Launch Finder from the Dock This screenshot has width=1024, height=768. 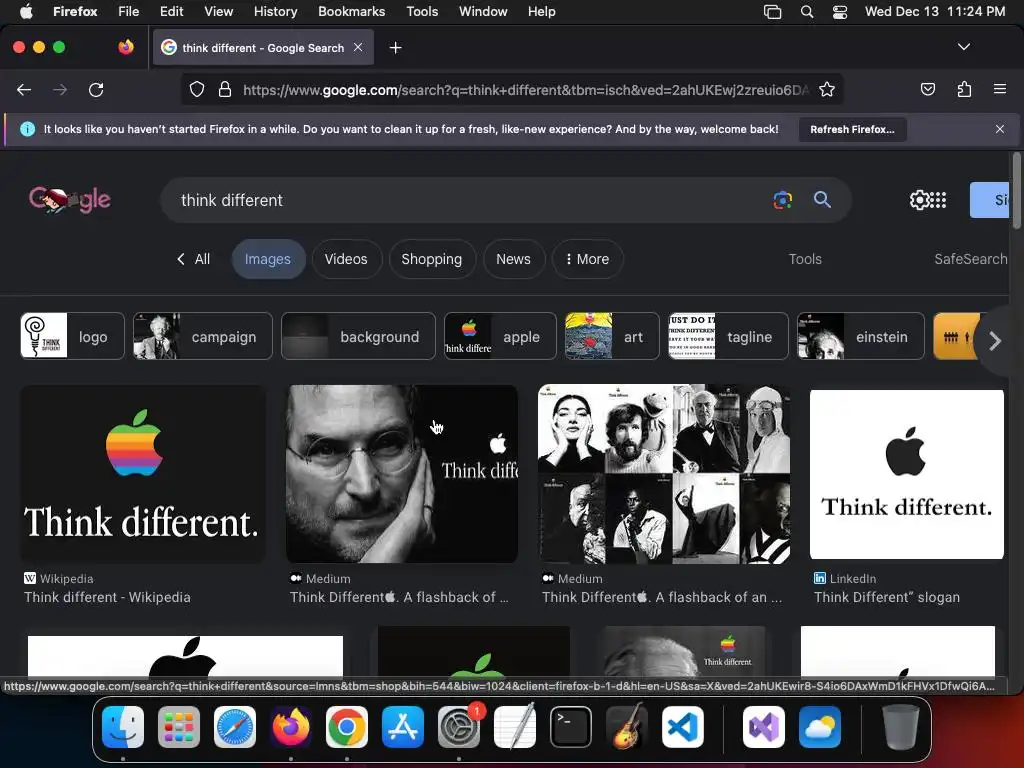tap(123, 727)
